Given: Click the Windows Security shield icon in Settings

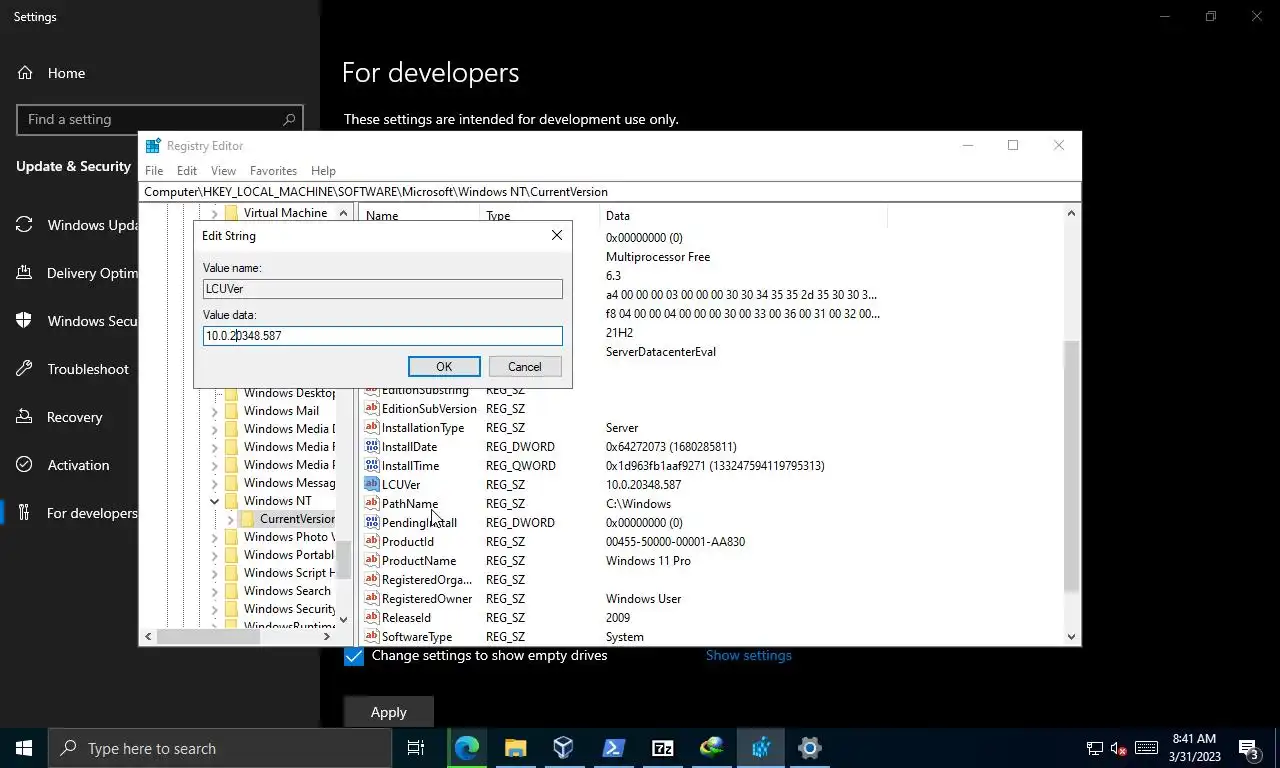Looking at the screenshot, I should click(25, 321).
